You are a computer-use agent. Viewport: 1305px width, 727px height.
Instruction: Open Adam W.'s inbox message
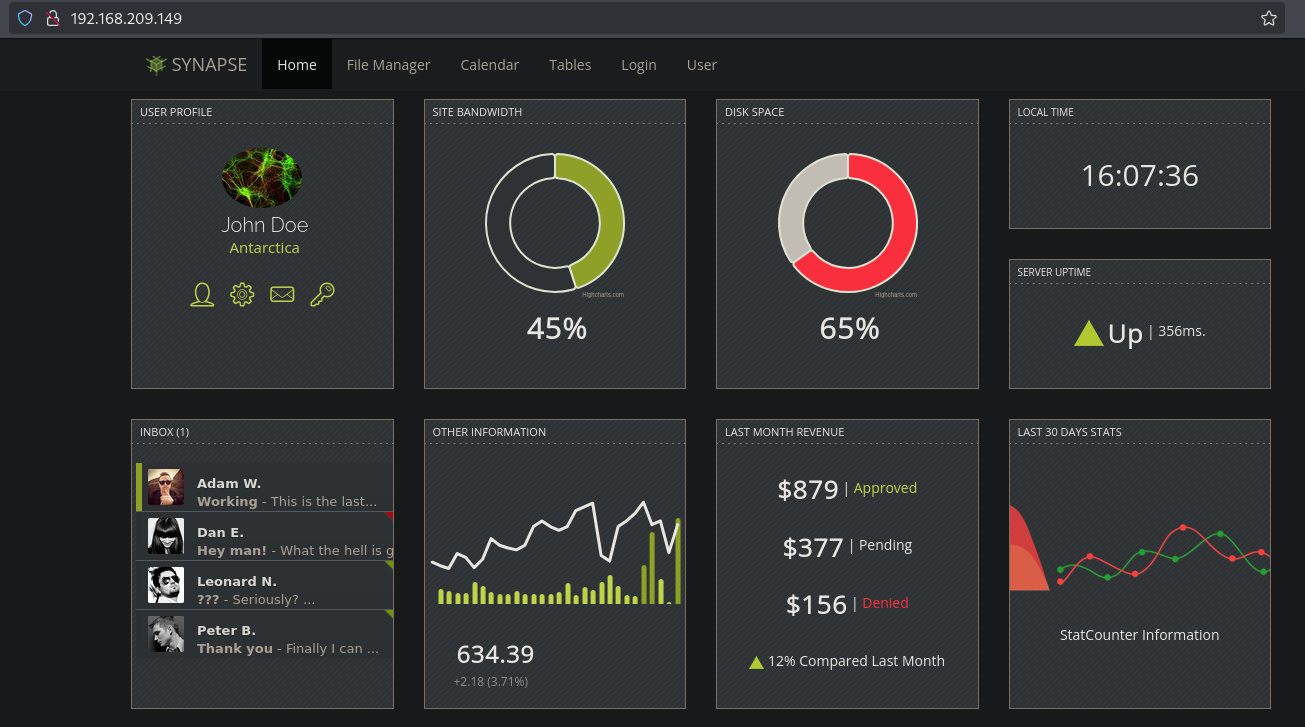(x=285, y=492)
